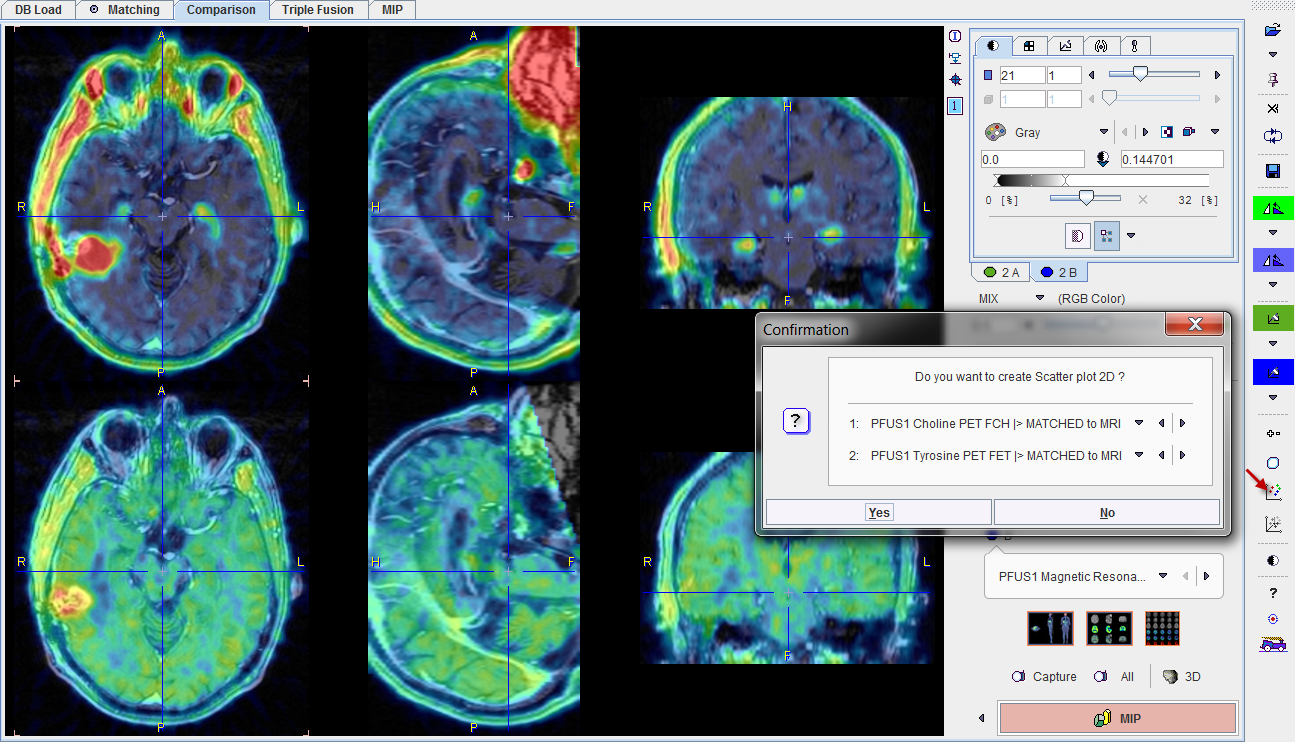Select the 2 B image tab

(x=1059, y=272)
